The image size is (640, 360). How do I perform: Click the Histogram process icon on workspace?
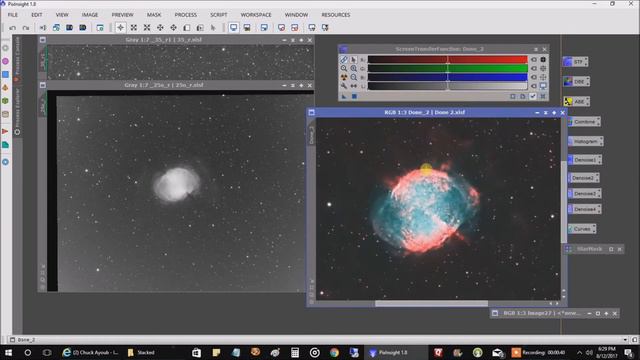586,141
